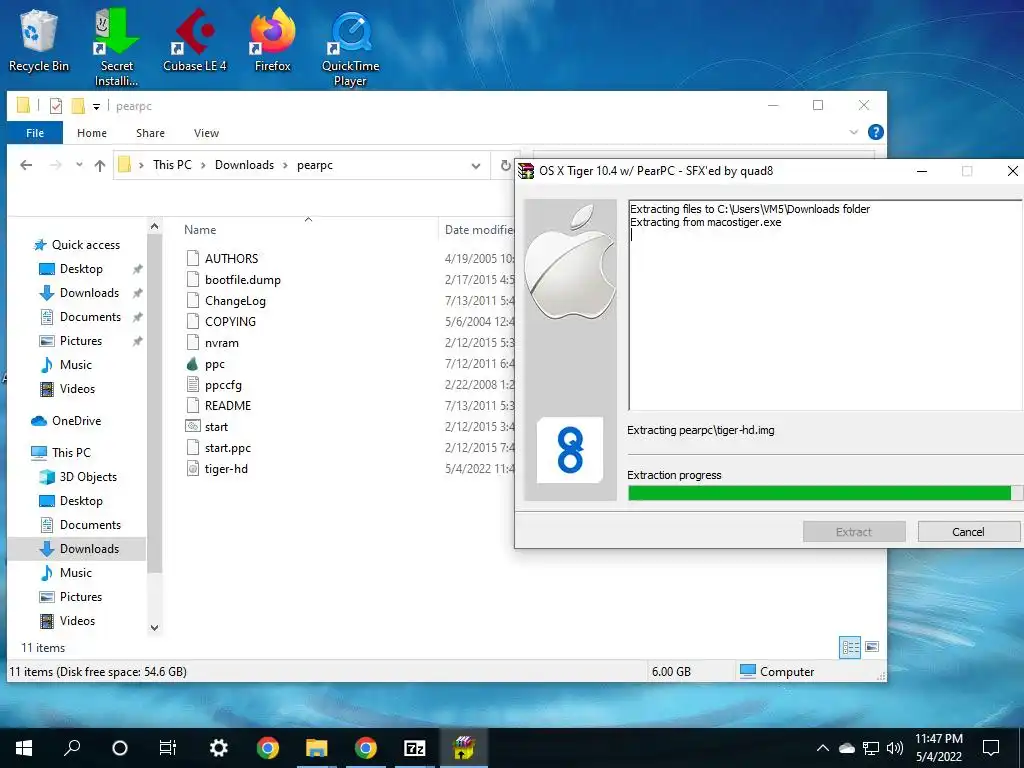
Task: Click the Properties checkmark icon in Explorer title bar
Action: click(56, 106)
